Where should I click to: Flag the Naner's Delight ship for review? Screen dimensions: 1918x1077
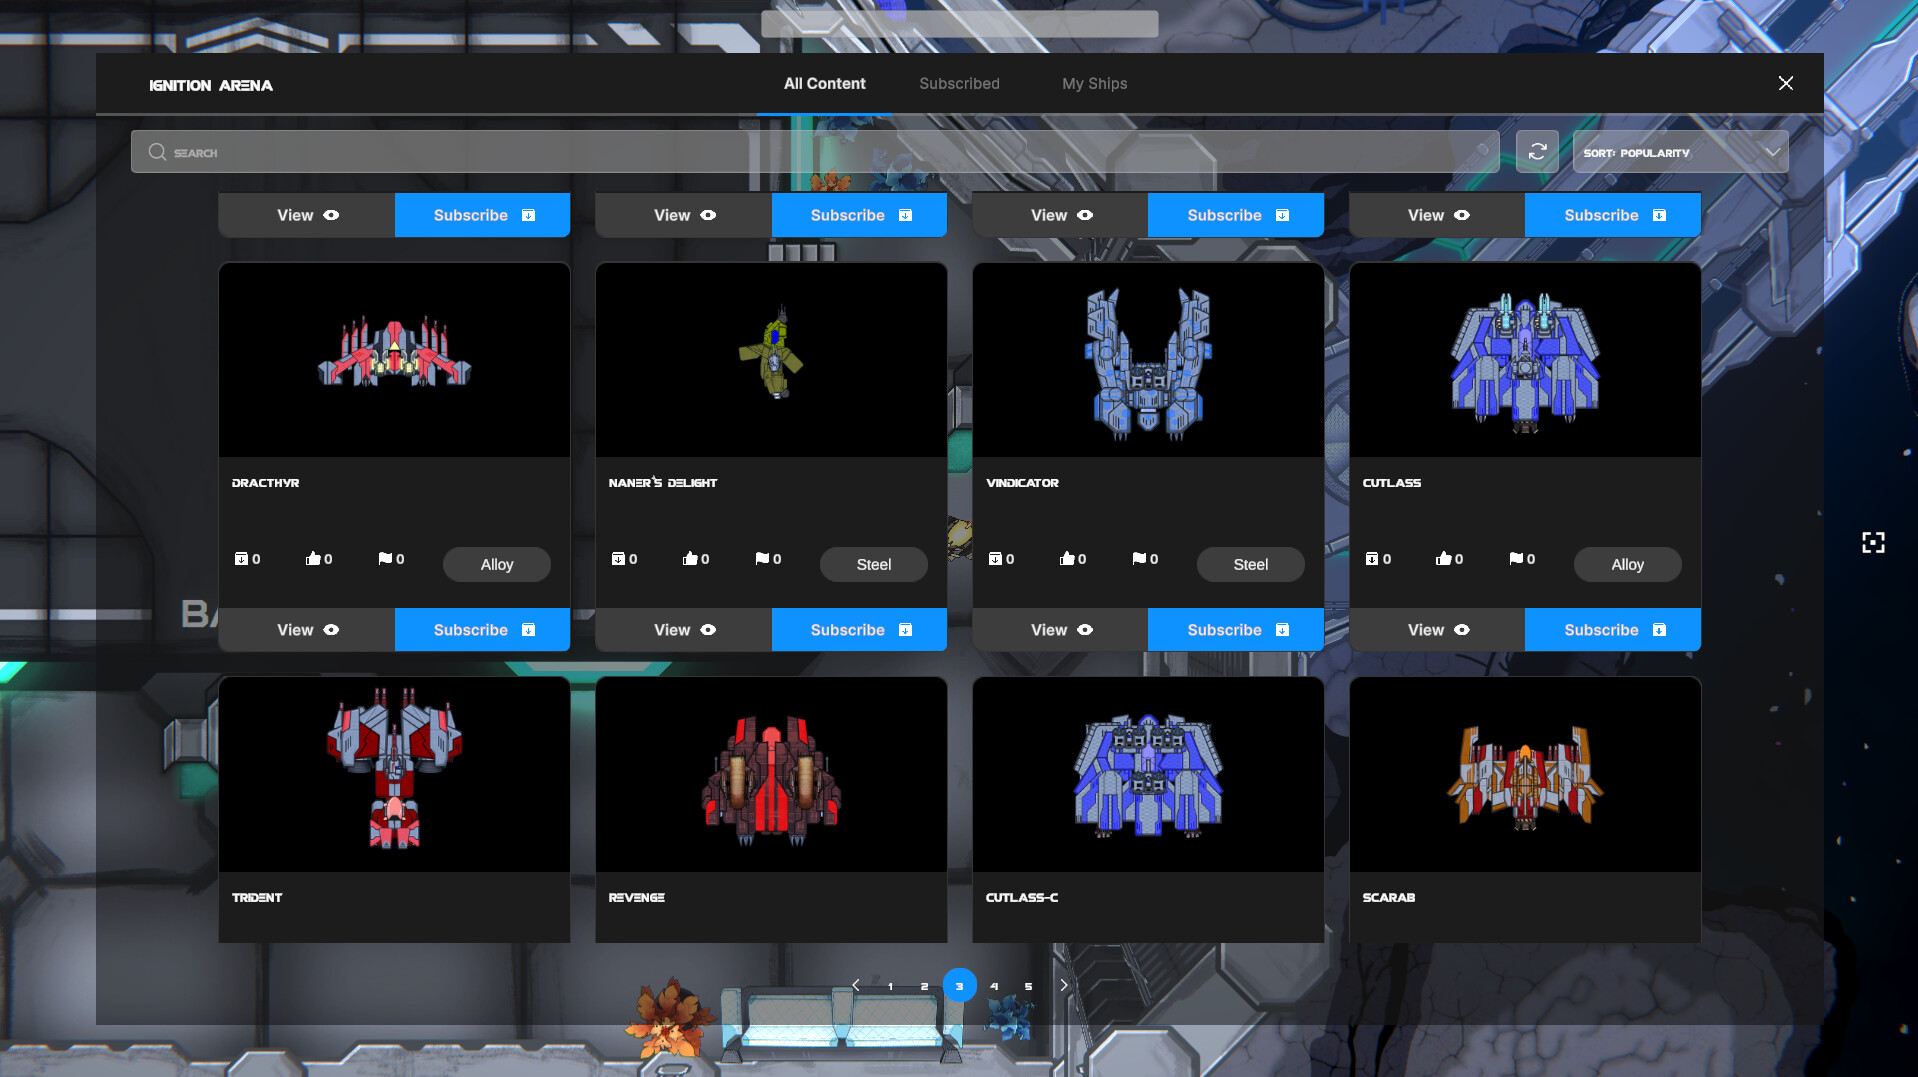[x=762, y=558]
